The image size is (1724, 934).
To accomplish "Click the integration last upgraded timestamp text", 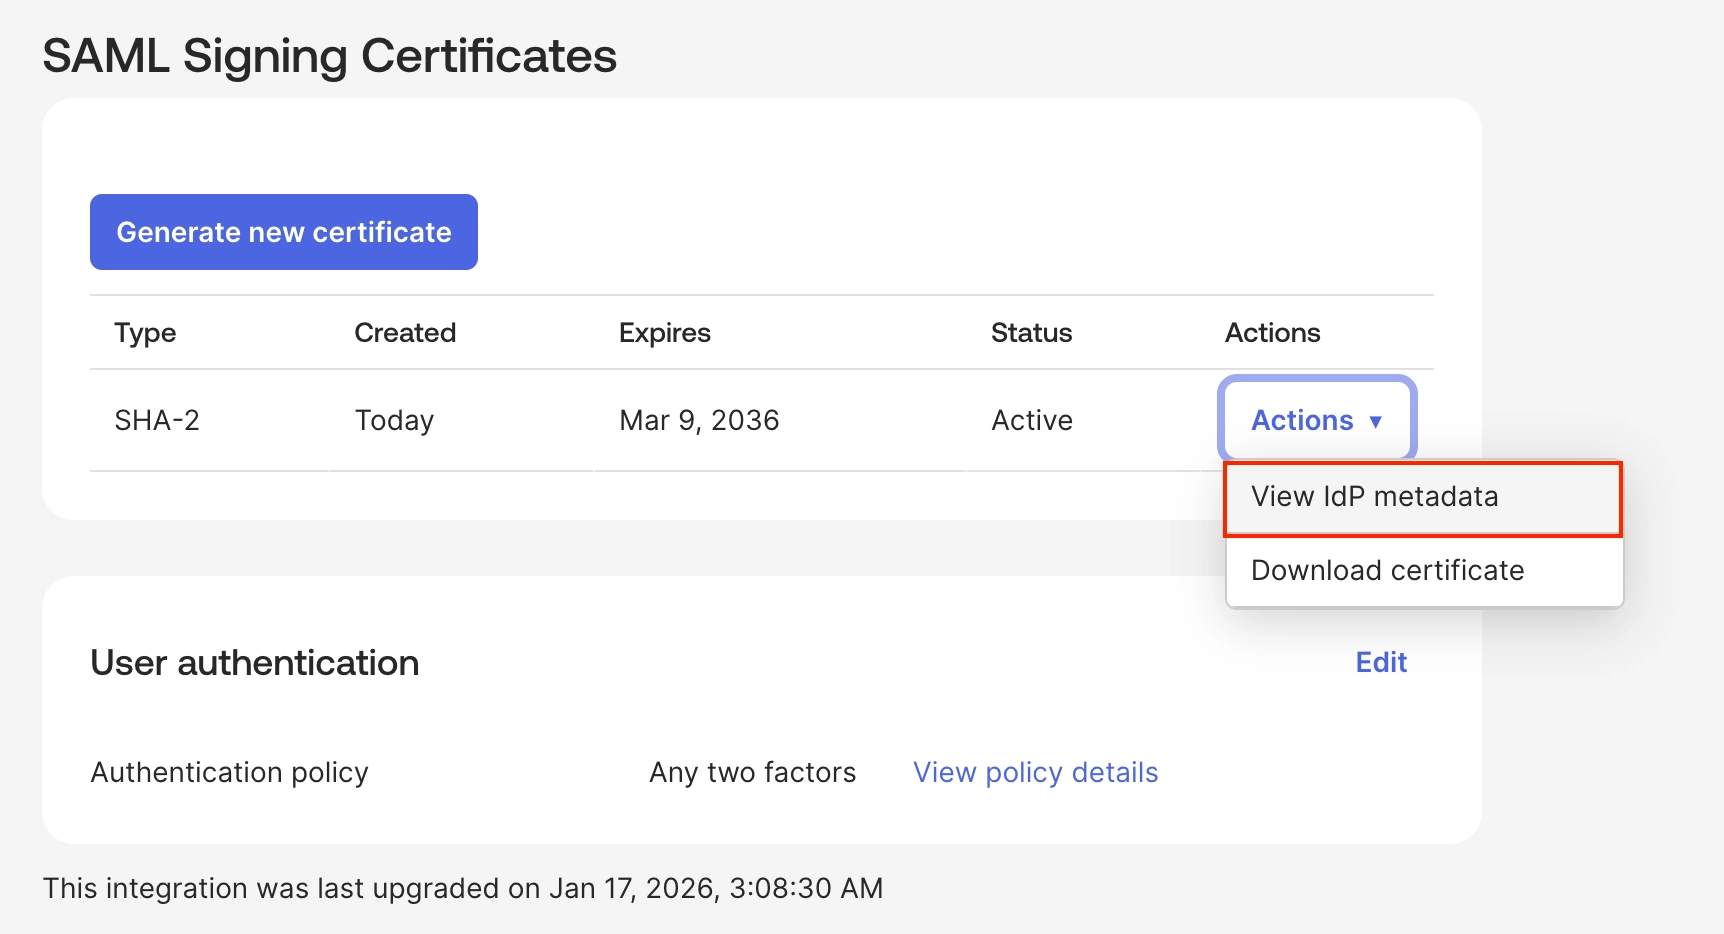I will (462, 888).
